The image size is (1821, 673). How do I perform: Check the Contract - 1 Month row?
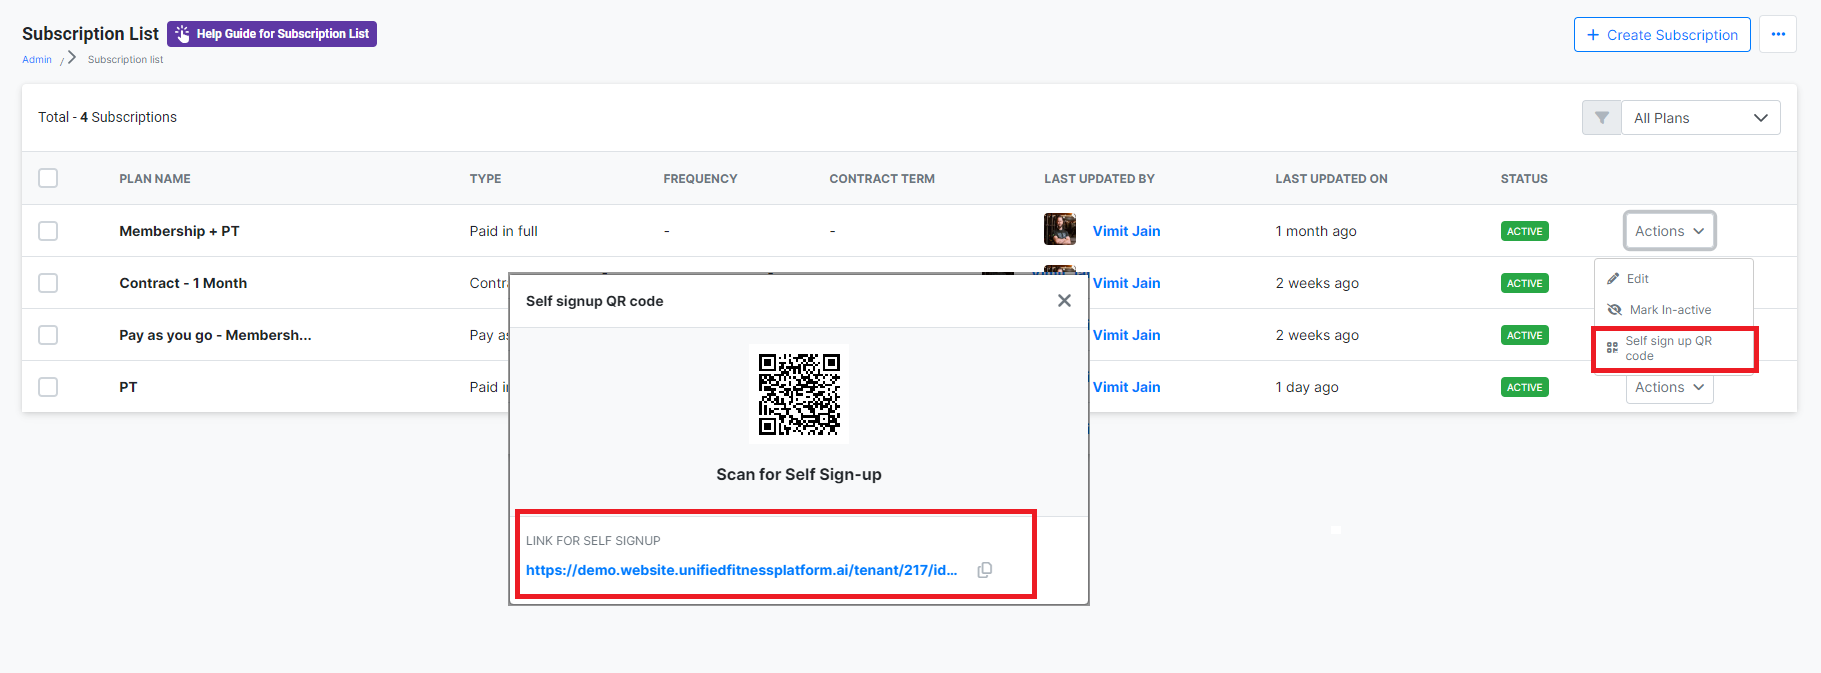pos(48,283)
